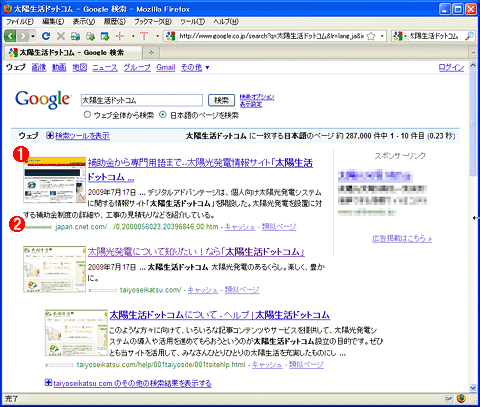Screen dimensions: 480x407
Task: Open the back/forward history dropdown
Action: [x=33, y=36]
